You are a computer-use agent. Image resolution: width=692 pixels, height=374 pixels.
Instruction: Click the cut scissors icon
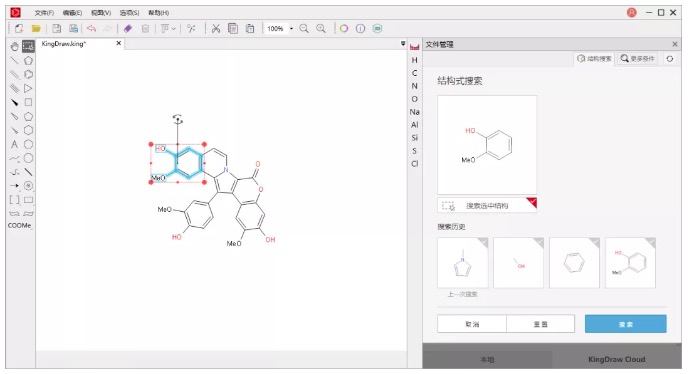pyautogui.click(x=216, y=29)
